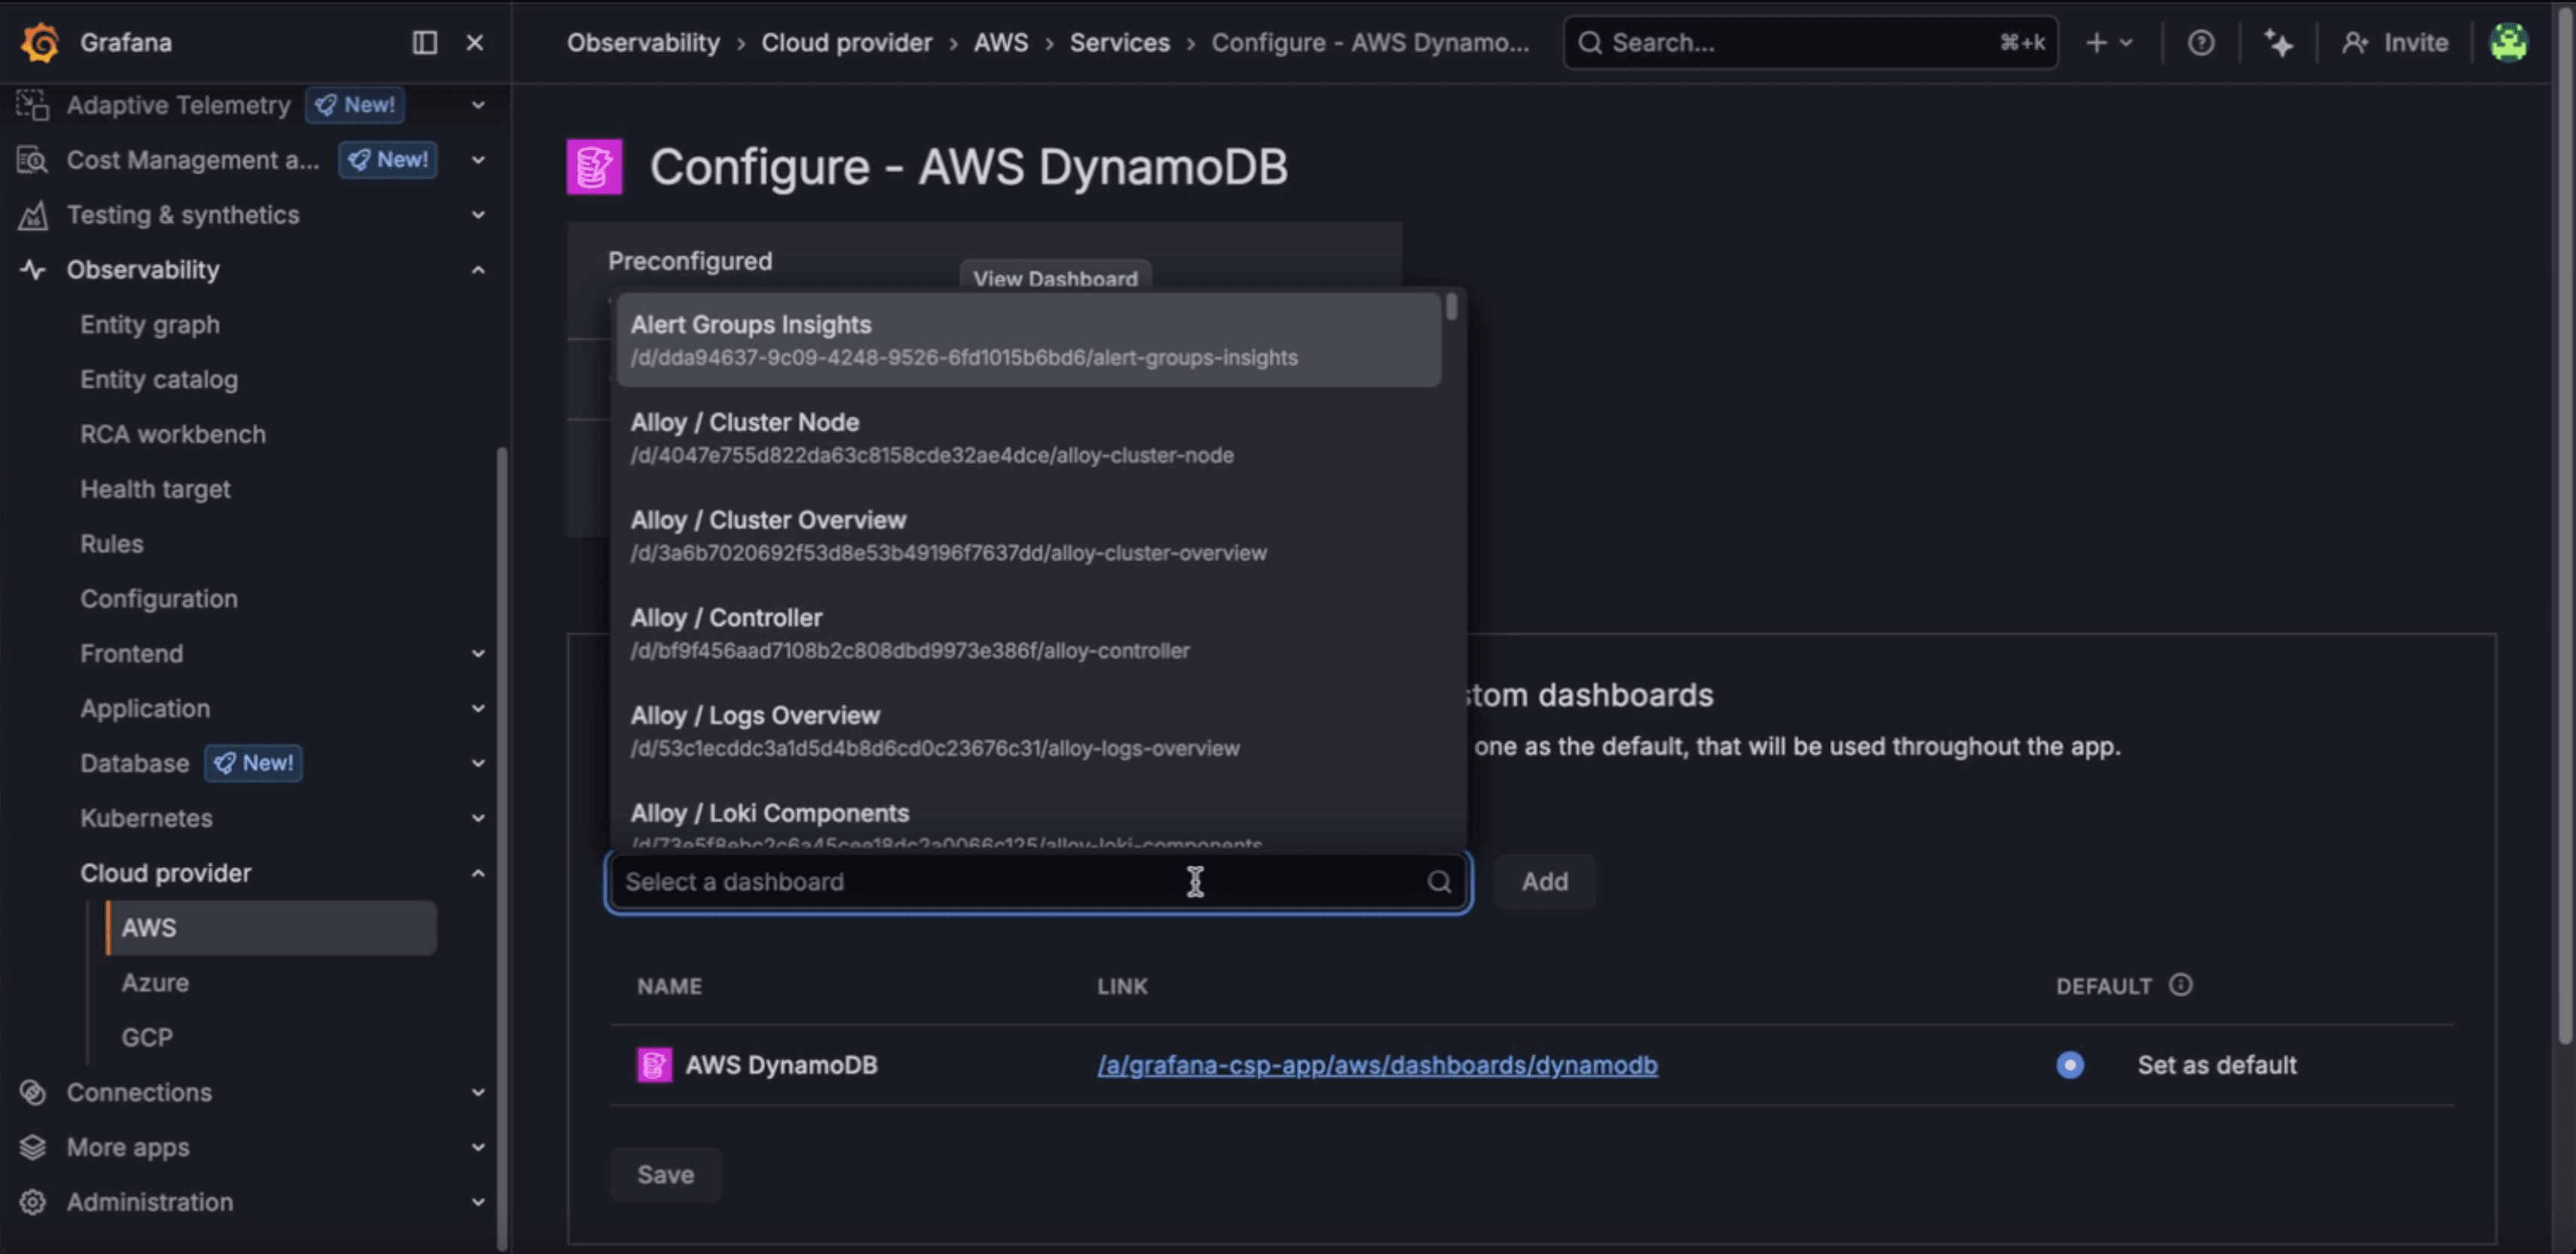The width and height of the screenshot is (2576, 1254).
Task: Expand the Database submenu
Action: (x=478, y=763)
